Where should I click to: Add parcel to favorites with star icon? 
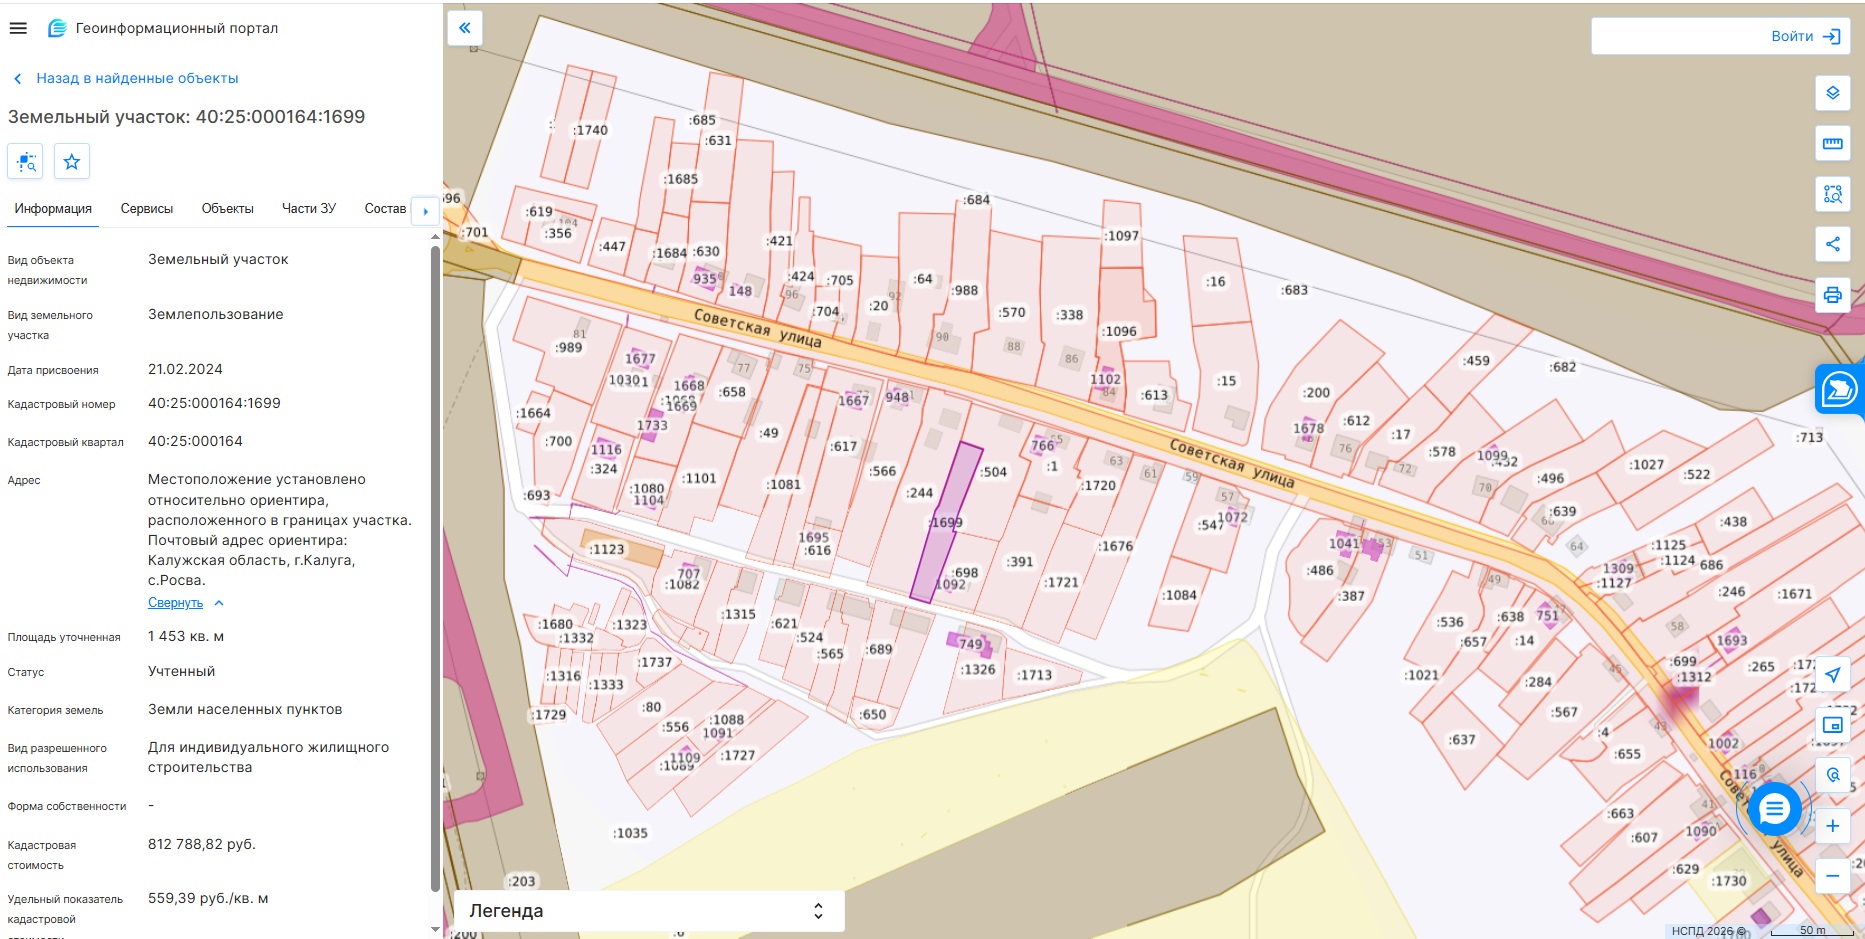pyautogui.click(x=72, y=161)
